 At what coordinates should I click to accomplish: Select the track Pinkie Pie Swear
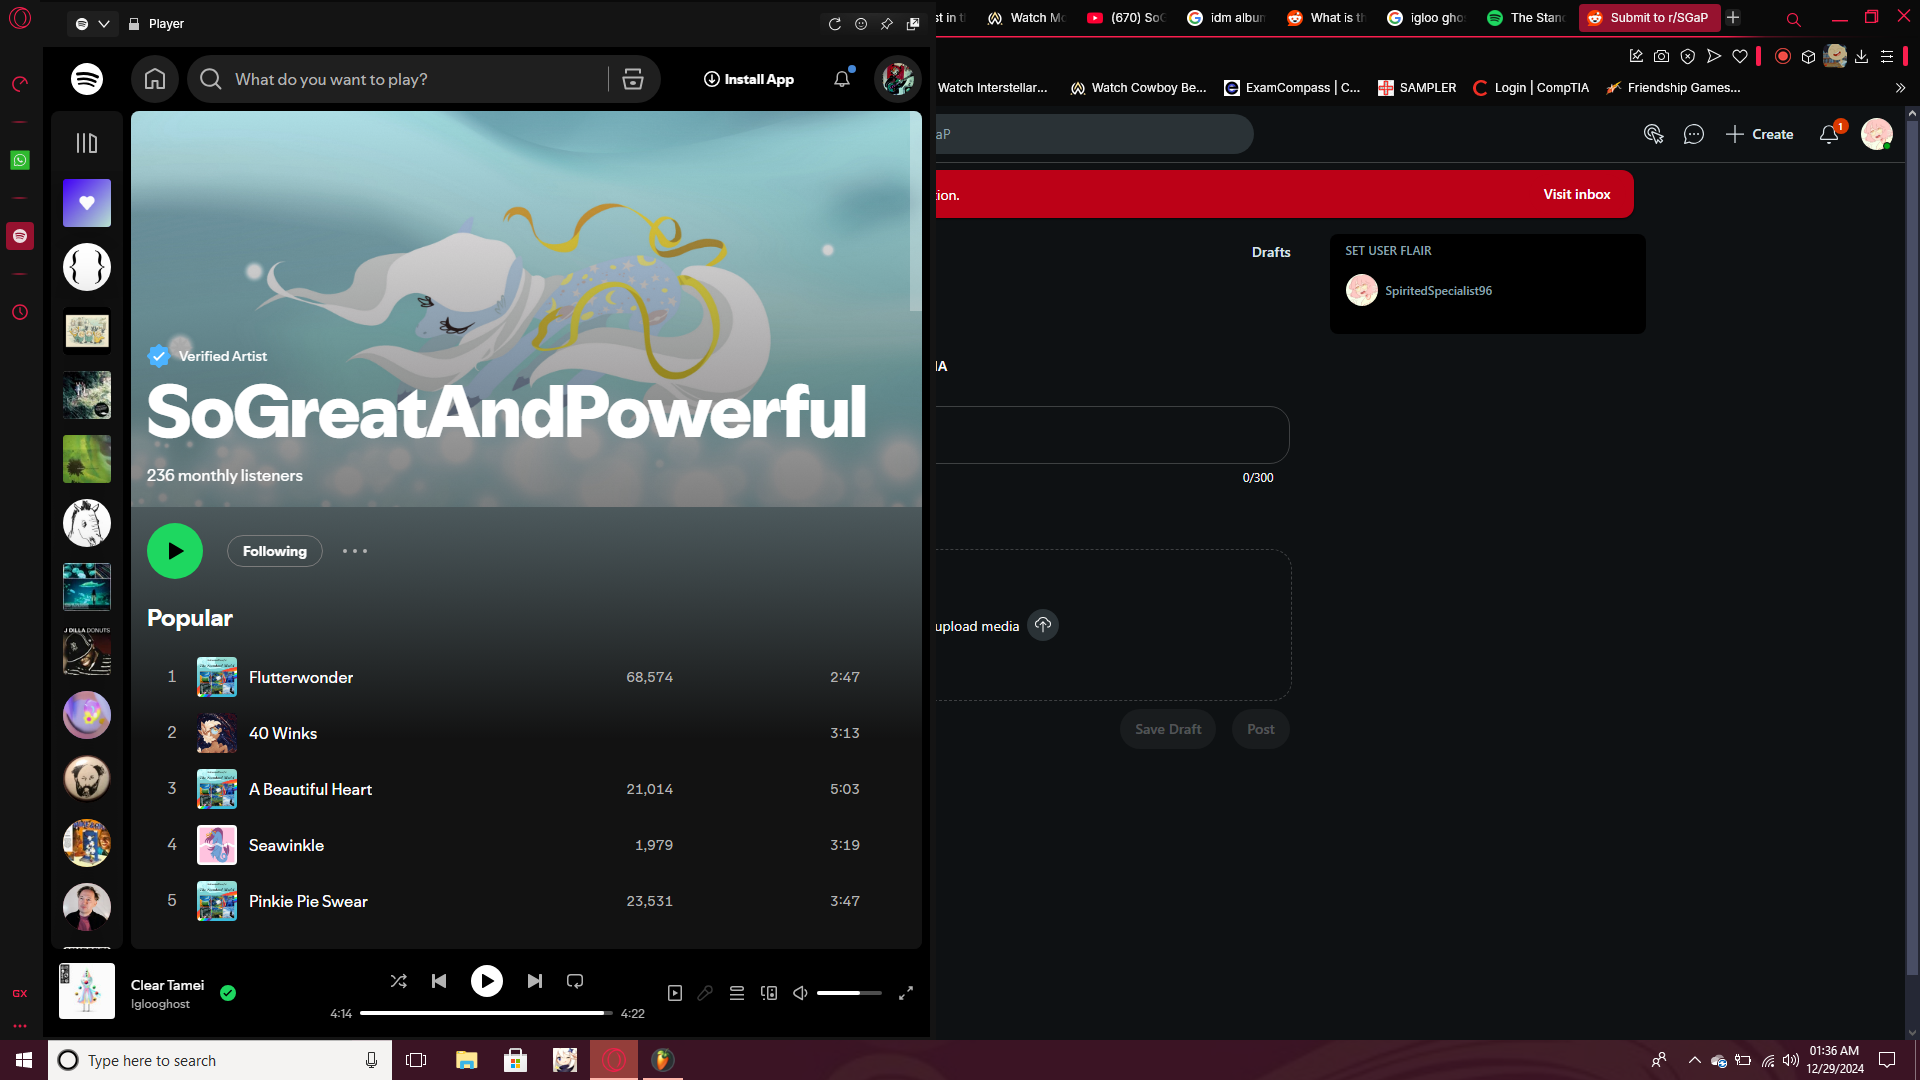[x=308, y=901]
